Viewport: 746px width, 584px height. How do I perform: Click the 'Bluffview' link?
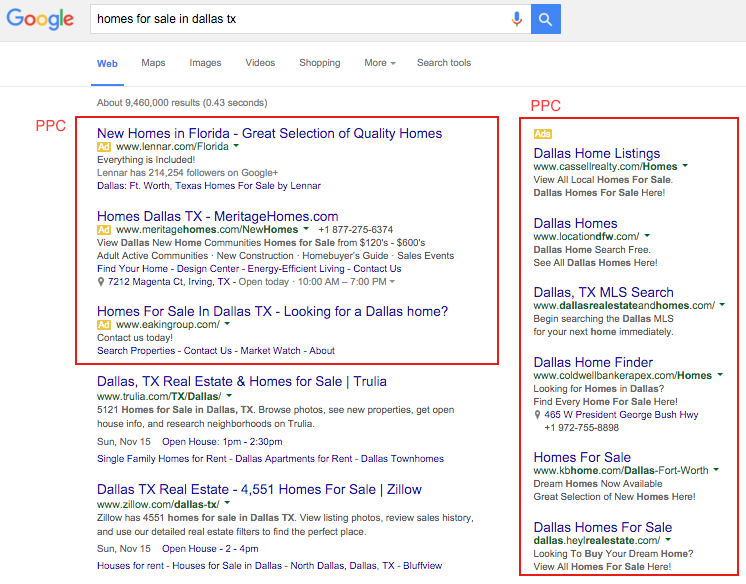(422, 566)
